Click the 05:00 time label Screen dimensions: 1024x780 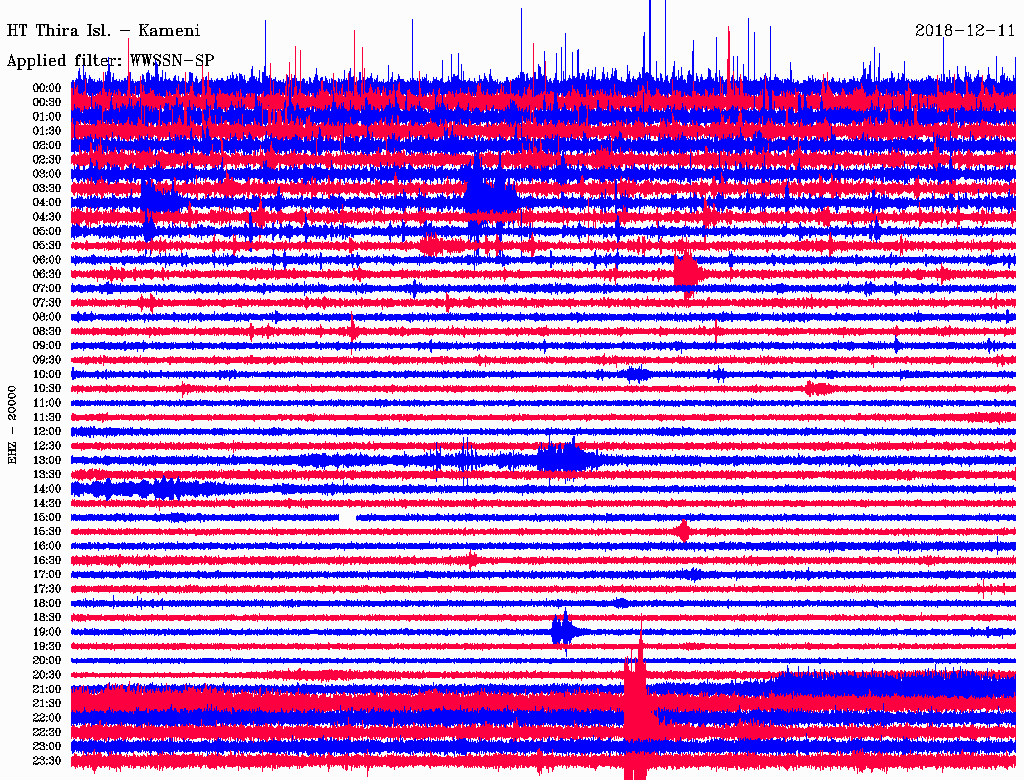coord(47,231)
